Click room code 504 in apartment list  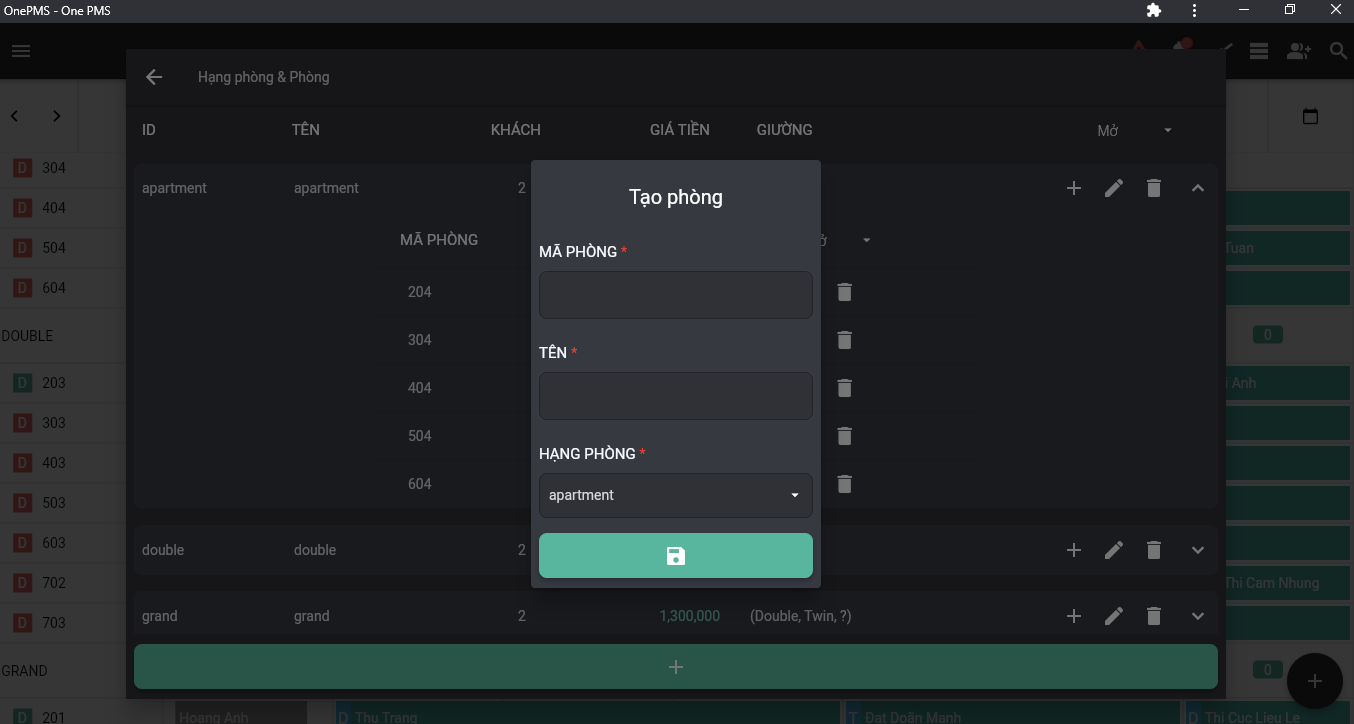click(420, 436)
